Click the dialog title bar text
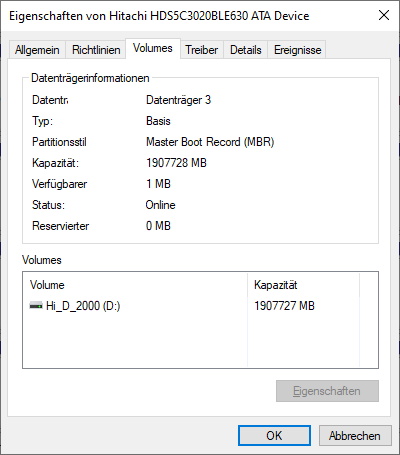Image resolution: width=400 pixels, height=455 pixels. click(159, 16)
